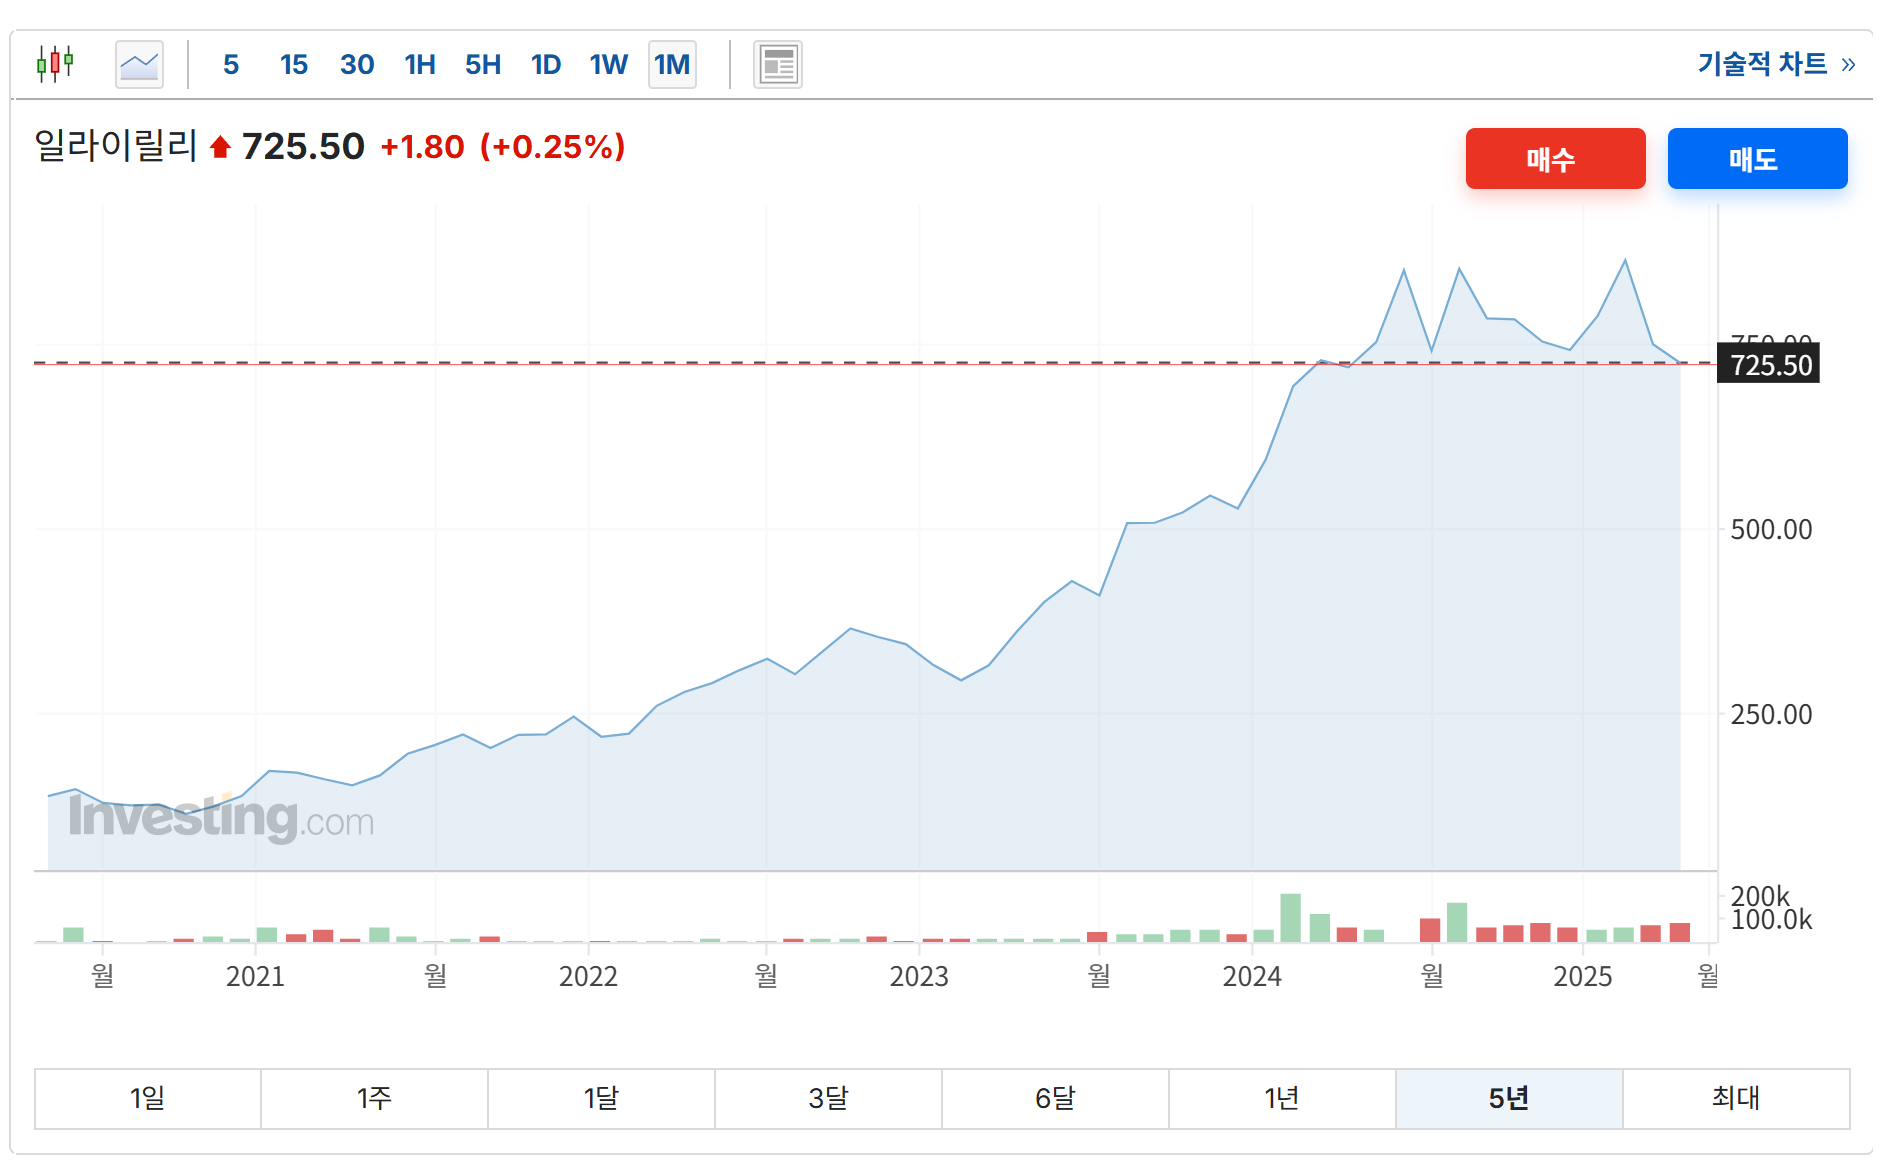1889x1175 pixels.
Task: Open the 기술적 차트 link
Action: tap(1776, 64)
